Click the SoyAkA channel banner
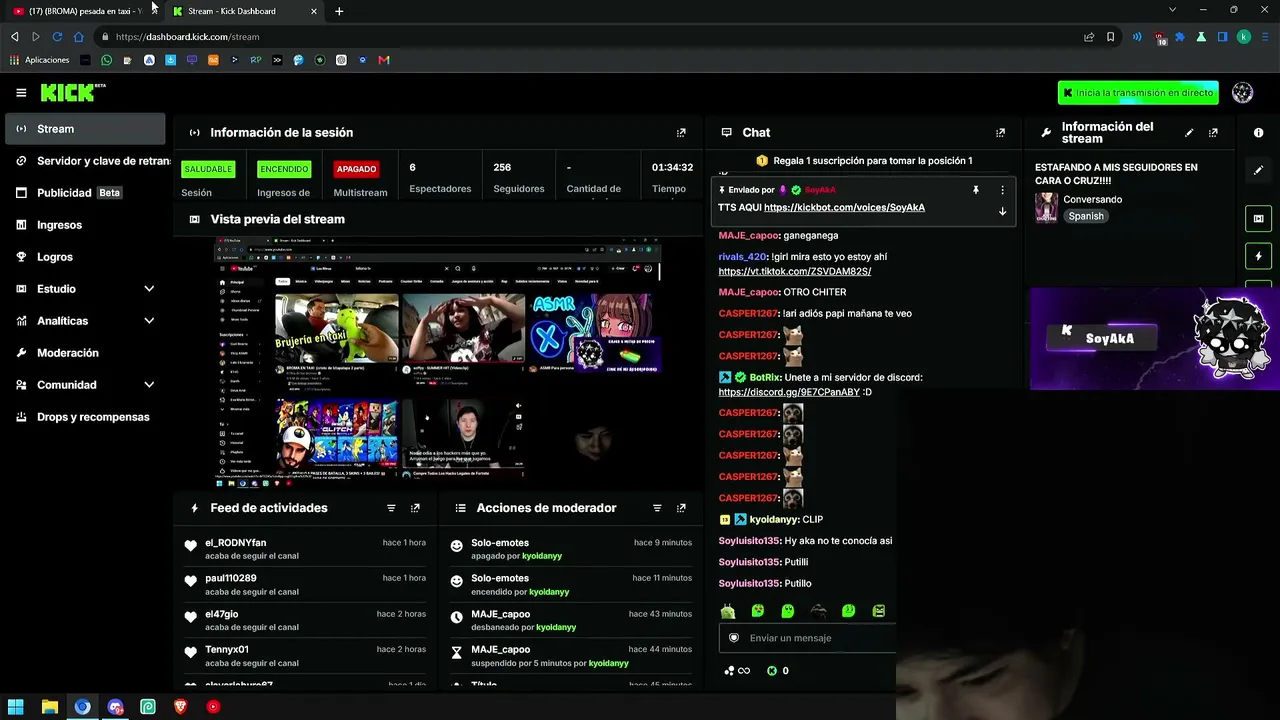 pos(1155,338)
